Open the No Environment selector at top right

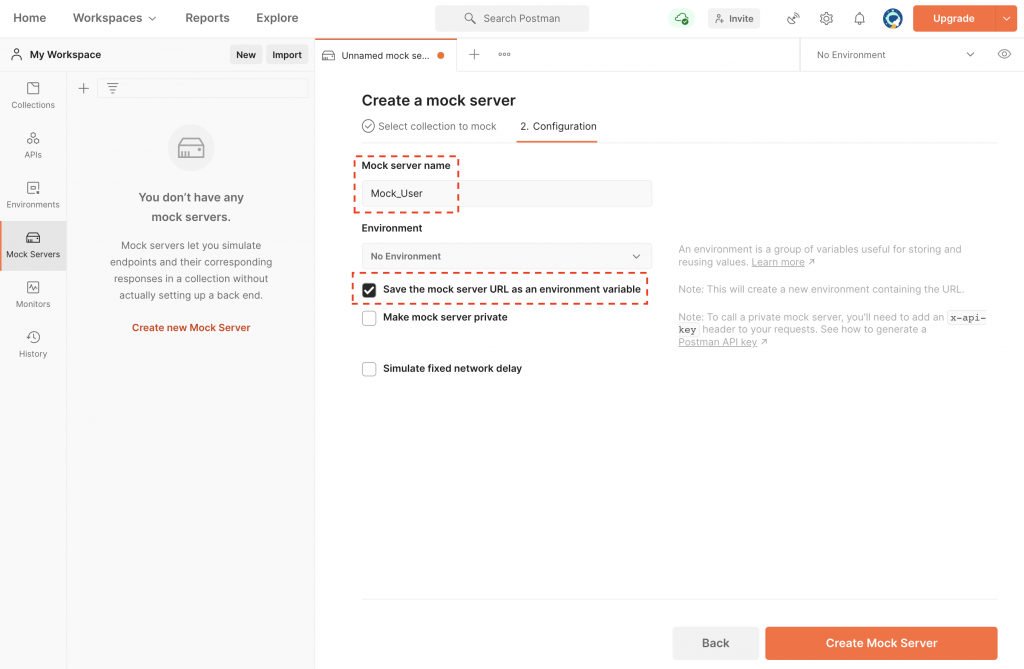point(895,55)
